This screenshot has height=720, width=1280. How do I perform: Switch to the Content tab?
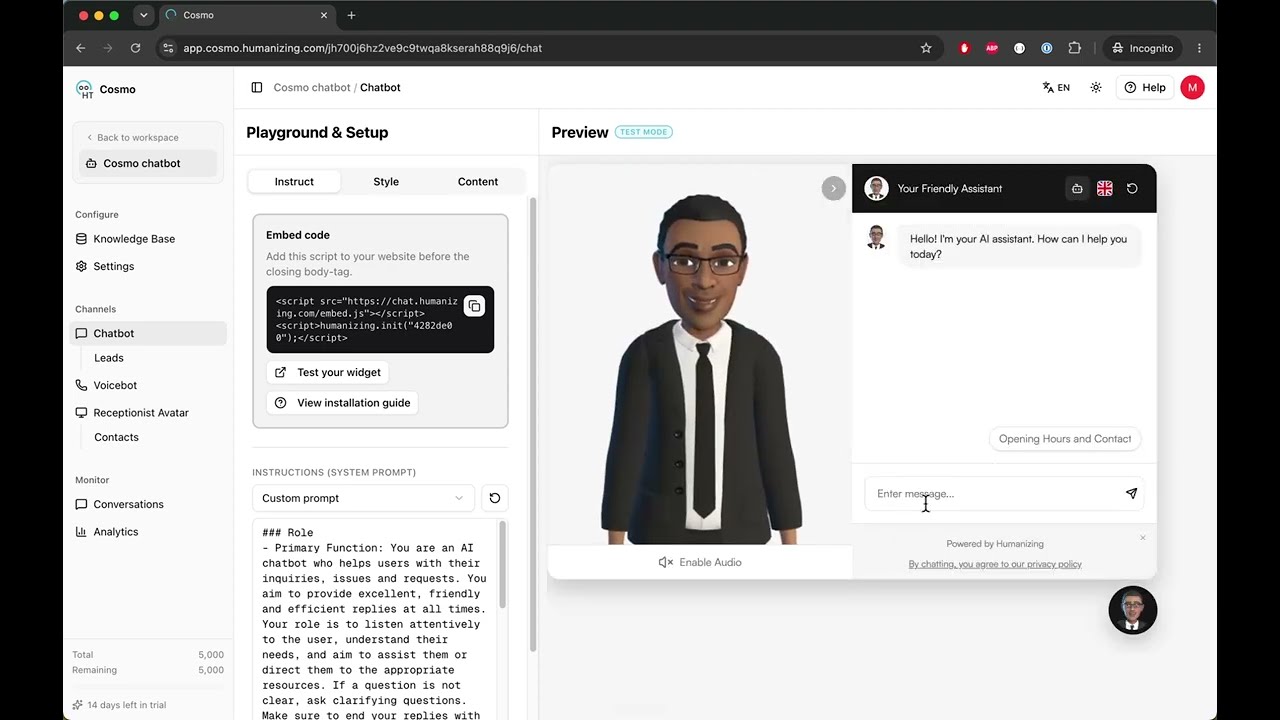[478, 182]
